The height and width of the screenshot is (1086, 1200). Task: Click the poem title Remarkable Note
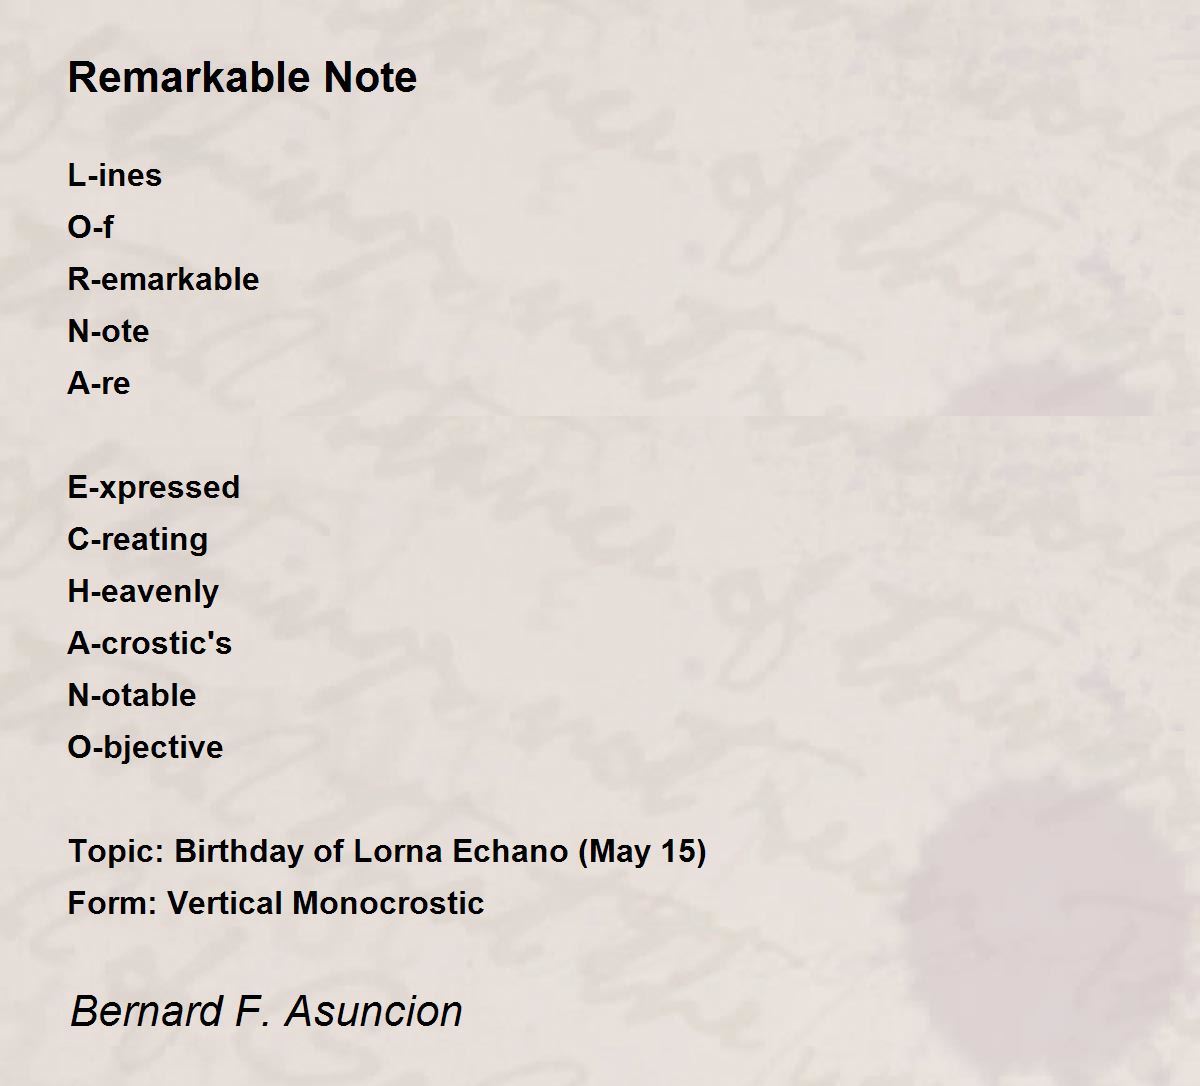[x=242, y=78]
